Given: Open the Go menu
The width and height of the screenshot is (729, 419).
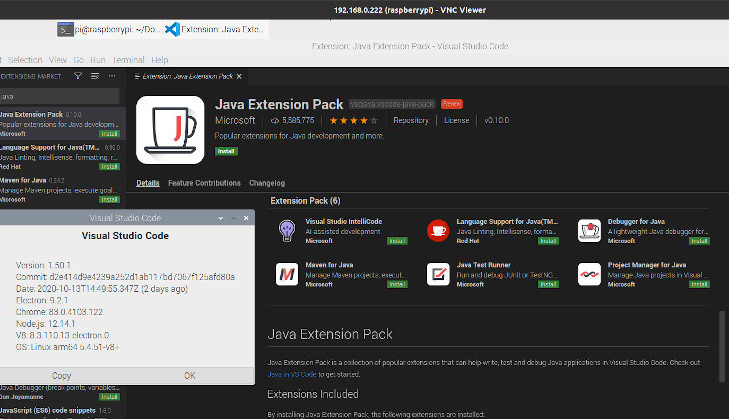Looking at the screenshot, I should [78, 60].
